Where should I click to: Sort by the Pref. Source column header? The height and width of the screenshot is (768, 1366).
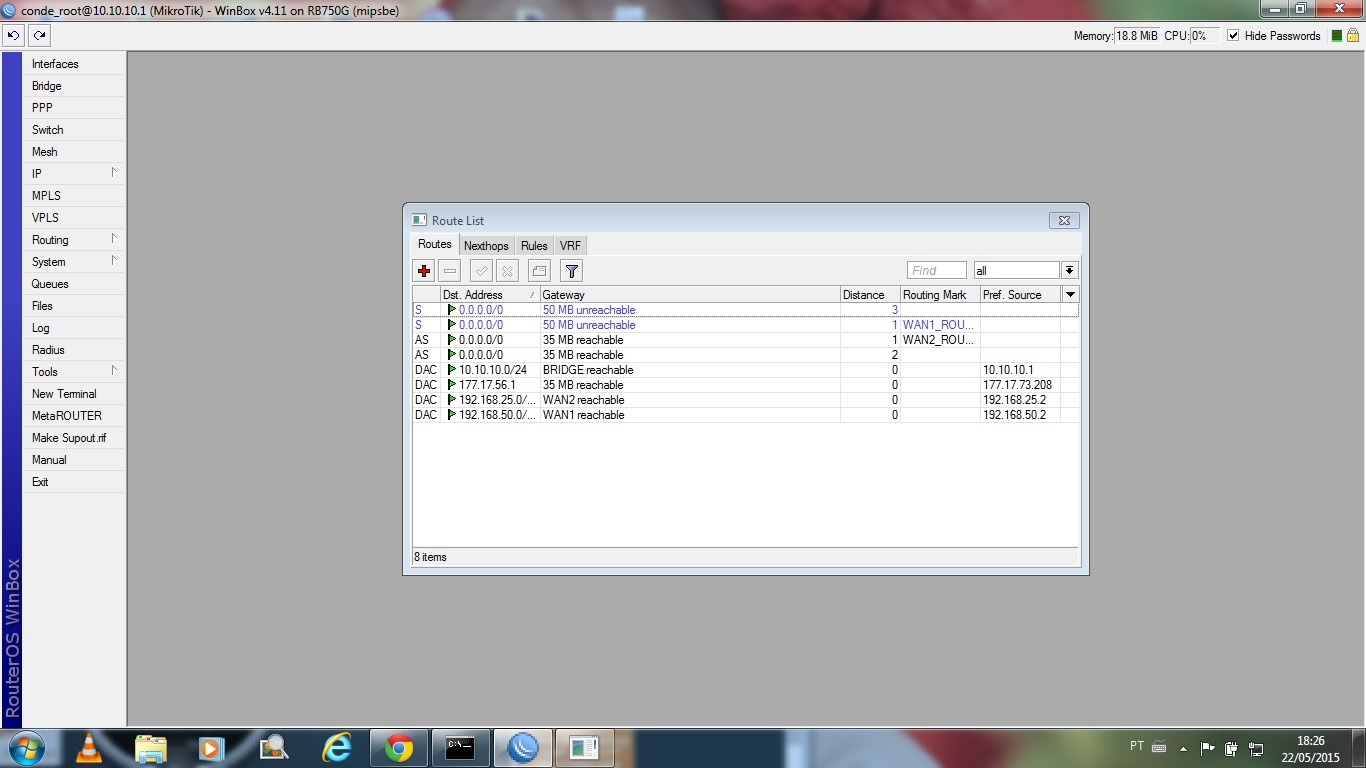coord(1020,295)
